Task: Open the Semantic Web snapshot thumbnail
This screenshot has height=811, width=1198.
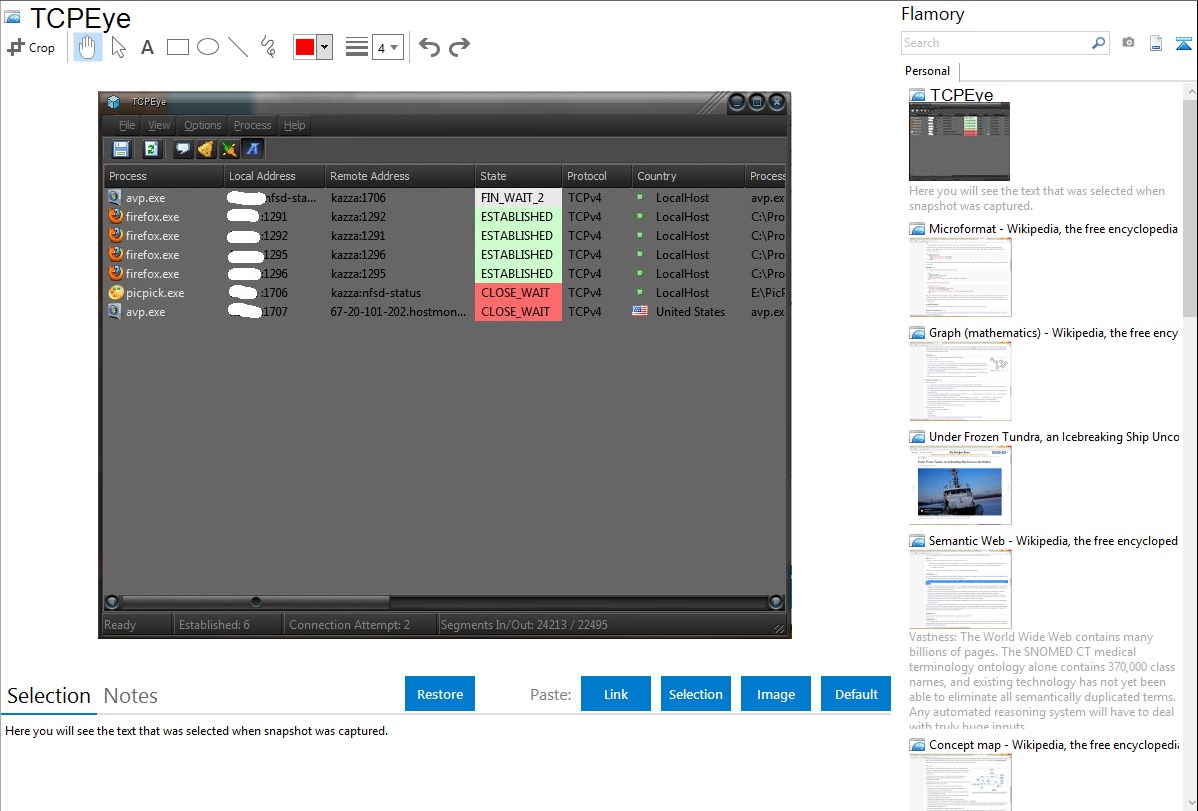Action: 960,588
